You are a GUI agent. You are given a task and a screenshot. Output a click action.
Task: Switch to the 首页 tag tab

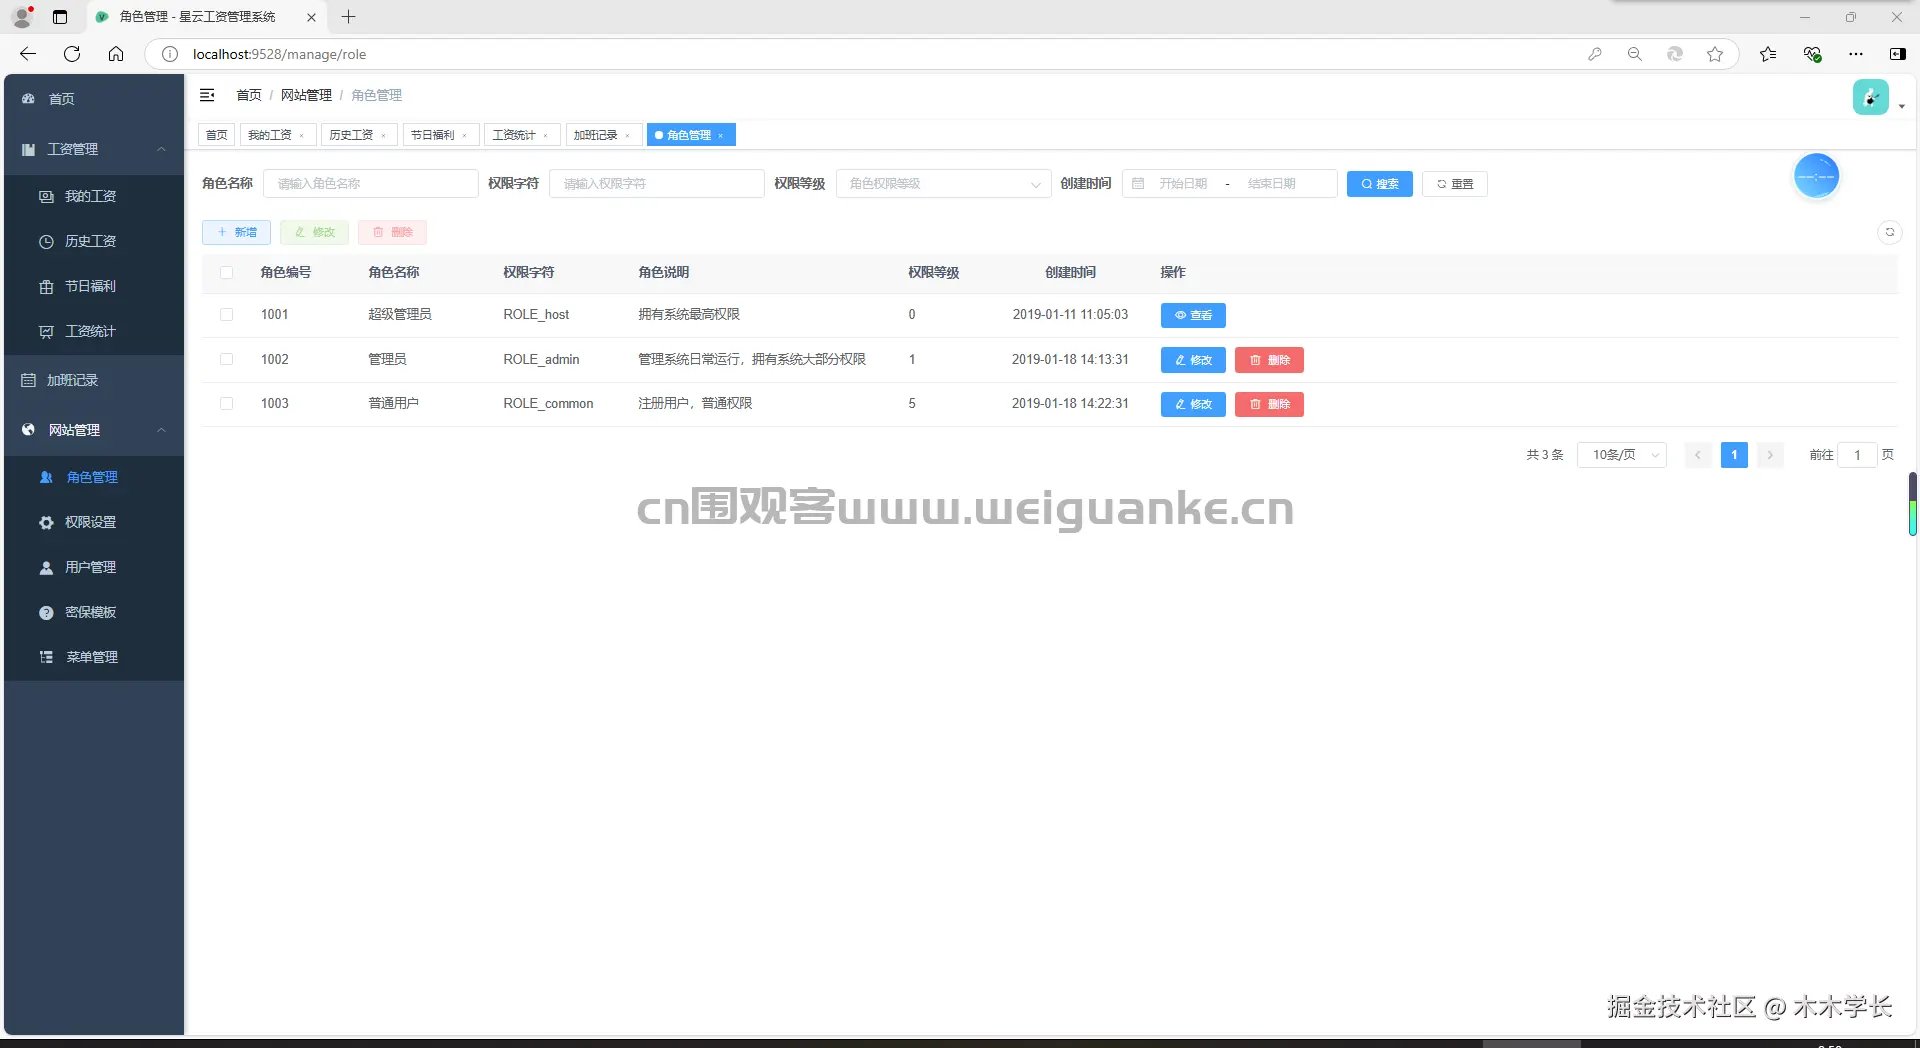tap(217, 135)
